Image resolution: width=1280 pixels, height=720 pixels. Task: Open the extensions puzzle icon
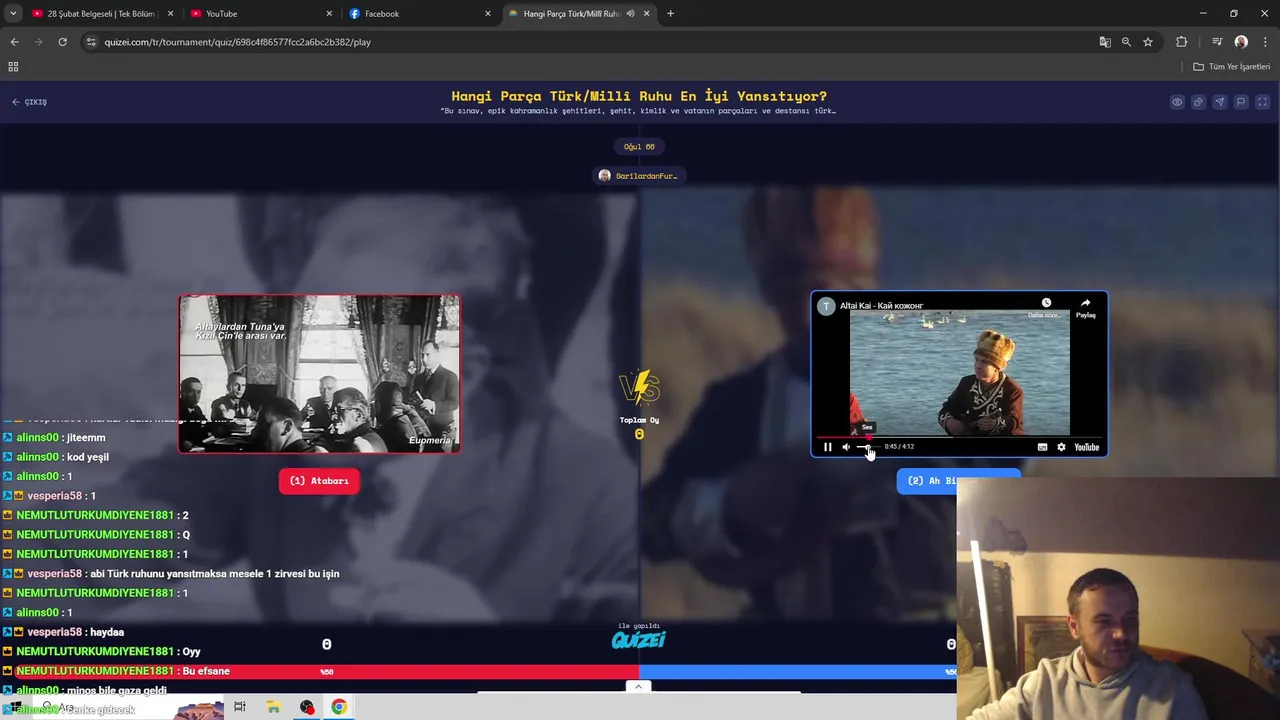[1182, 42]
